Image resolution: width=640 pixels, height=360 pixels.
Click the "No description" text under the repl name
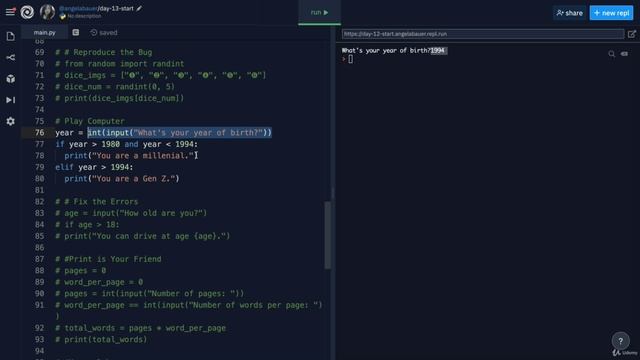(x=84, y=16)
